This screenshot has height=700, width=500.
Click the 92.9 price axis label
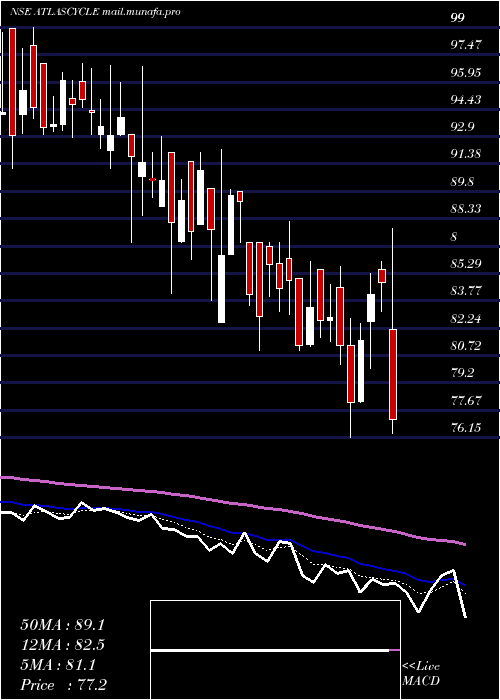462,127
